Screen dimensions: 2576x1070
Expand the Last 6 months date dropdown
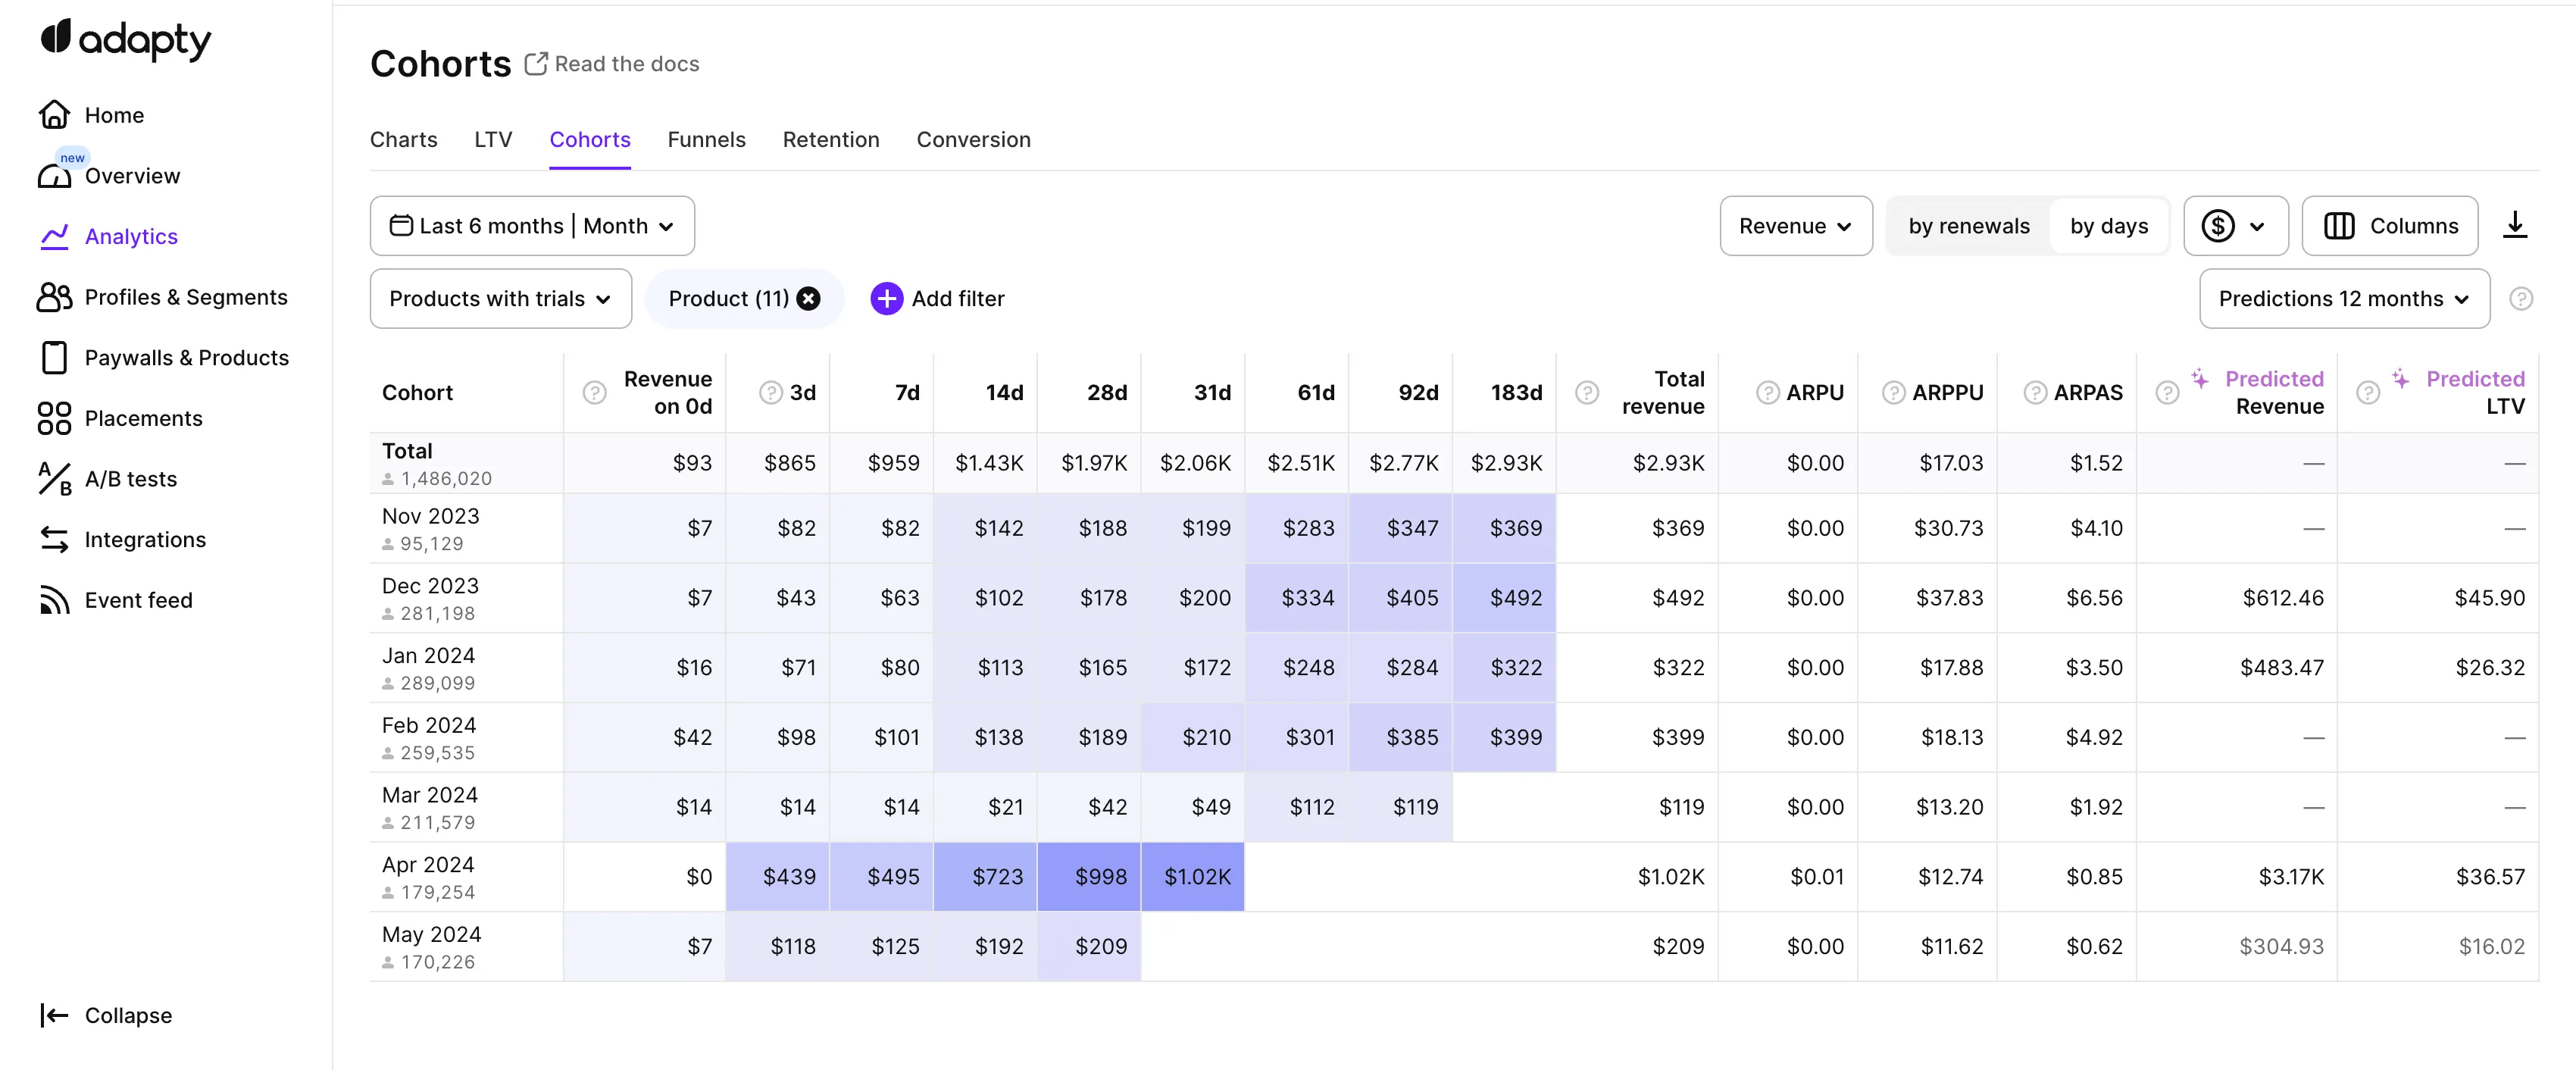[x=532, y=226]
